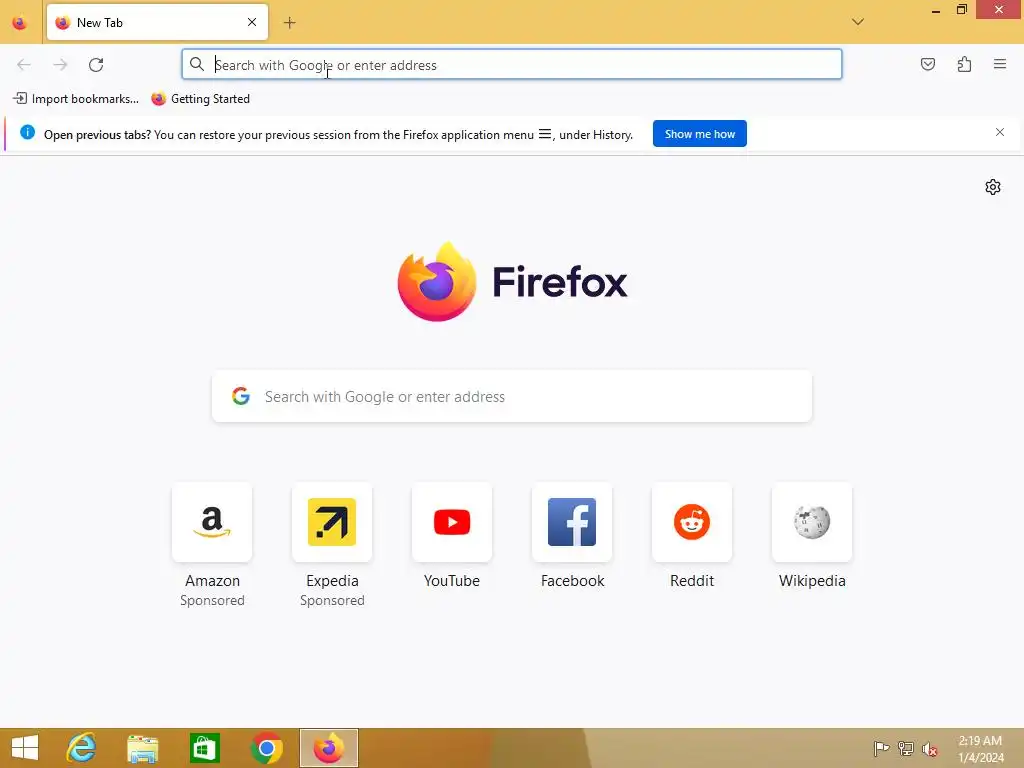Focus the address bar search field
The height and width of the screenshot is (768, 1024).
(x=511, y=65)
